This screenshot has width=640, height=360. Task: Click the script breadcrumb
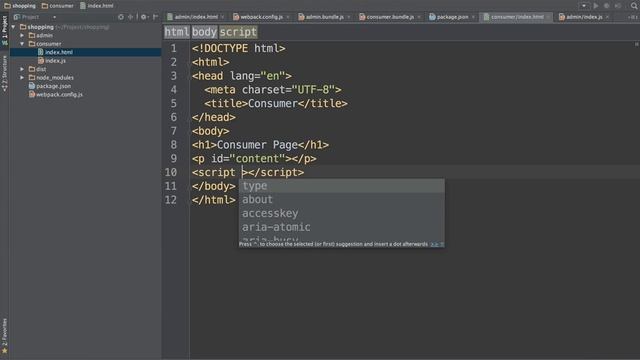pyautogui.click(x=238, y=32)
